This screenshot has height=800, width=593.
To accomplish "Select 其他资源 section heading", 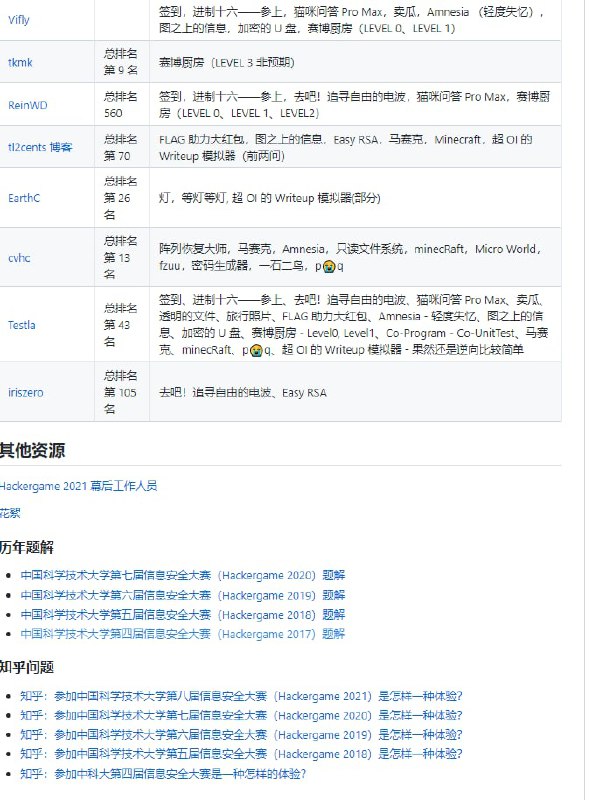I will [32, 450].
